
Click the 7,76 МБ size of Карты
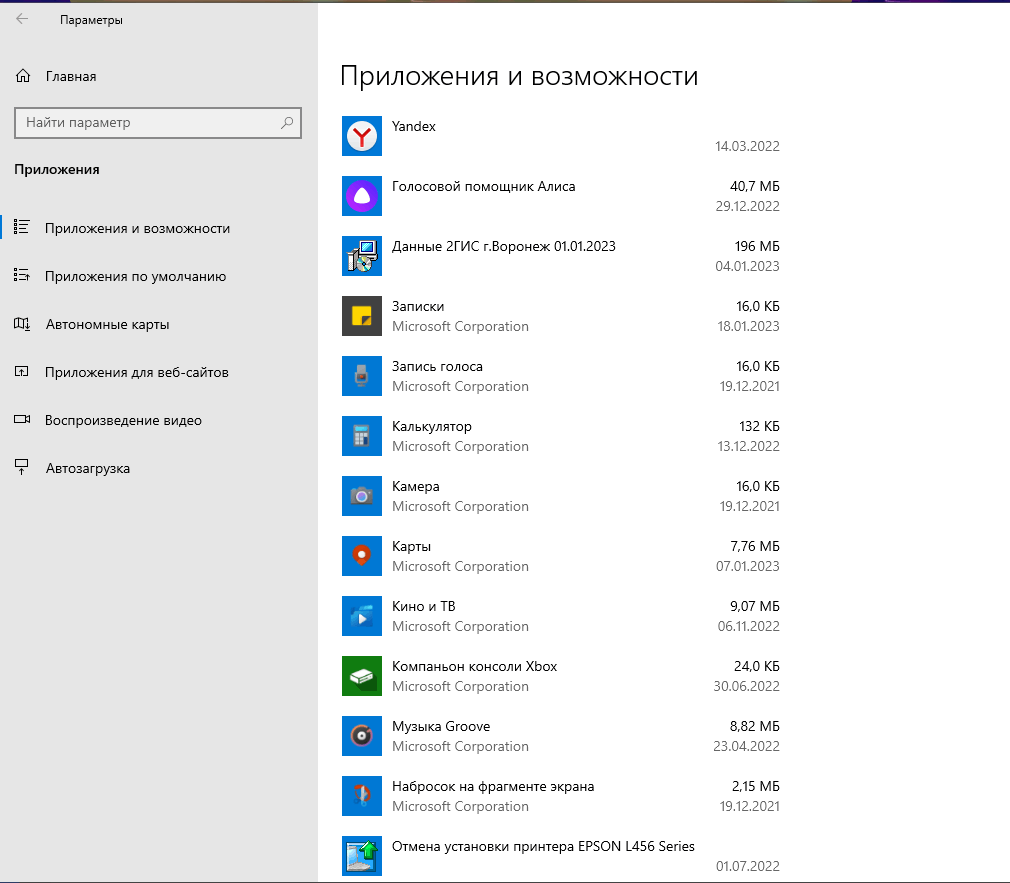[x=754, y=546]
